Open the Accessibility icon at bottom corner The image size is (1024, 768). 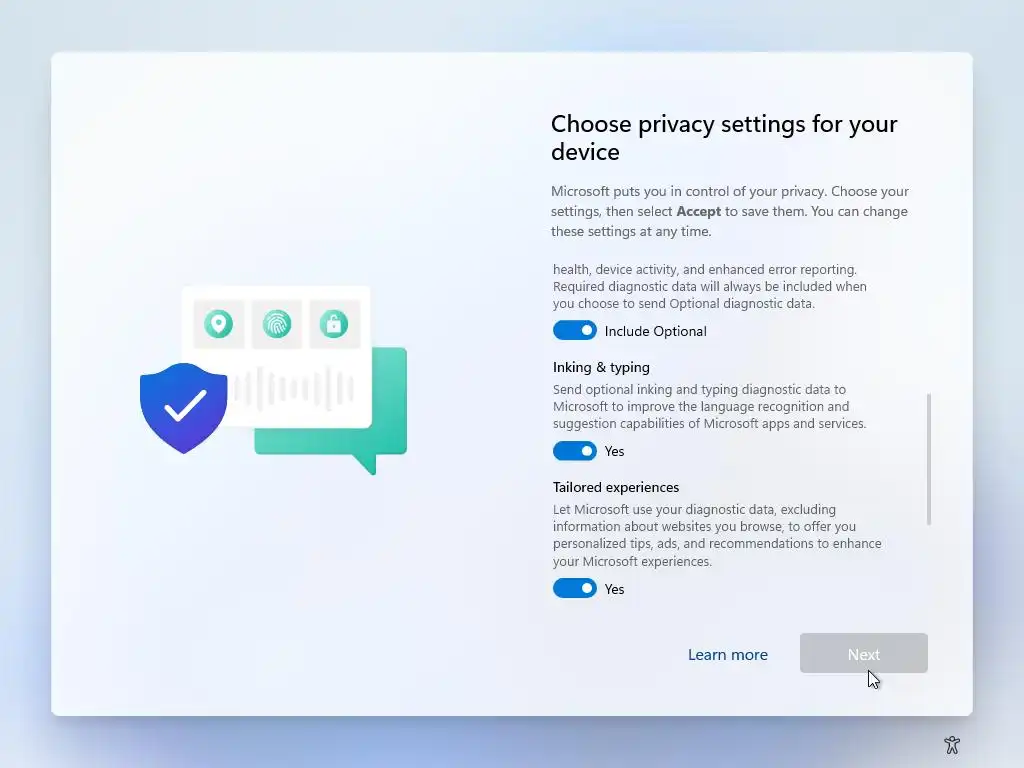[x=952, y=744]
